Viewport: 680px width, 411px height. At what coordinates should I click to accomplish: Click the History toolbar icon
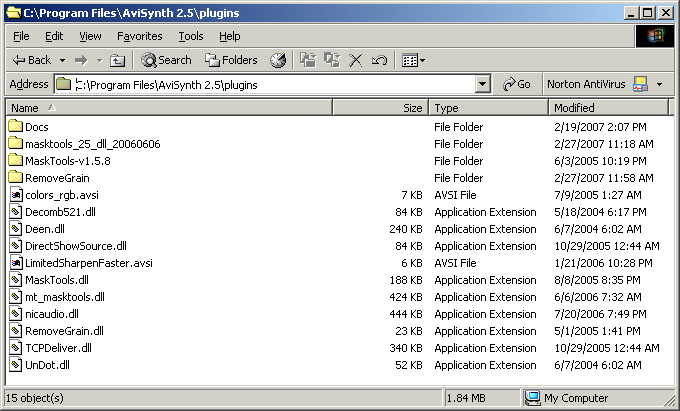278,60
